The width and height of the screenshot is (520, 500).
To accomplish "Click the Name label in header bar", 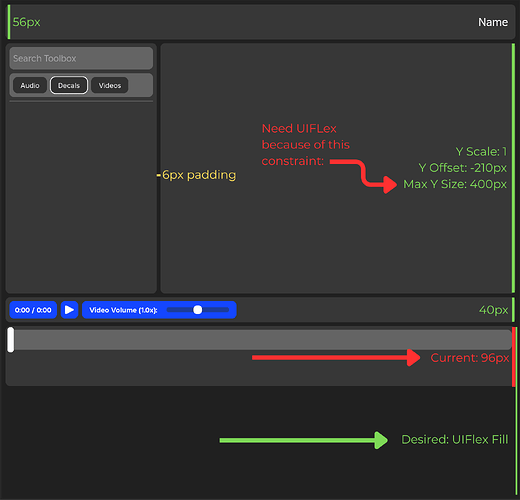I will pos(493,22).
